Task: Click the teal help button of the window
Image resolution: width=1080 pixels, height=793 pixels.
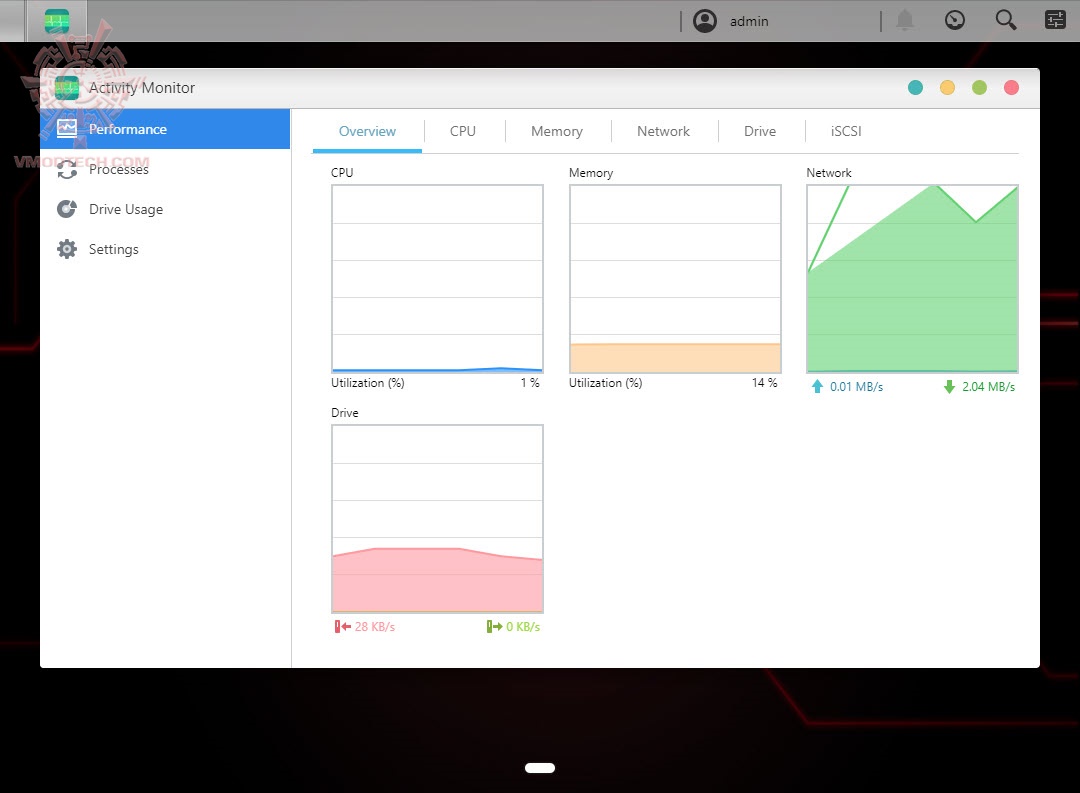Action: pos(915,87)
